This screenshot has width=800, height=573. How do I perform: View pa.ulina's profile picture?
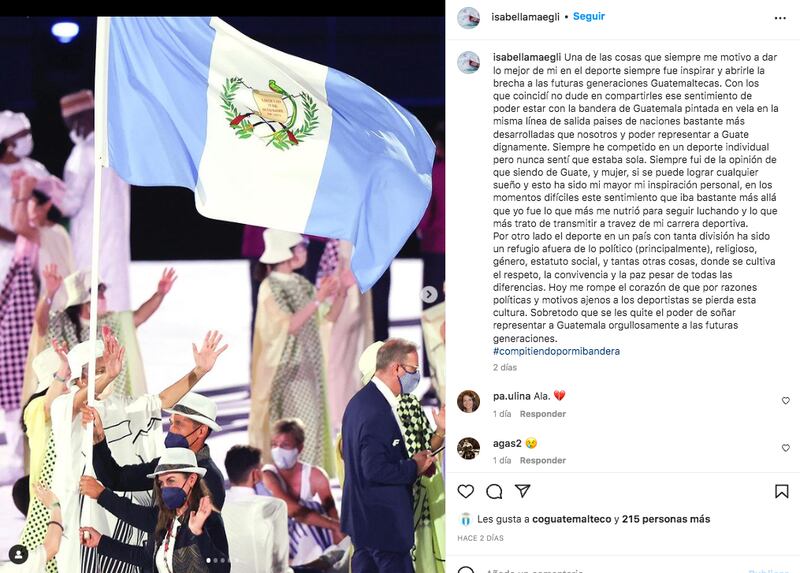point(468,401)
